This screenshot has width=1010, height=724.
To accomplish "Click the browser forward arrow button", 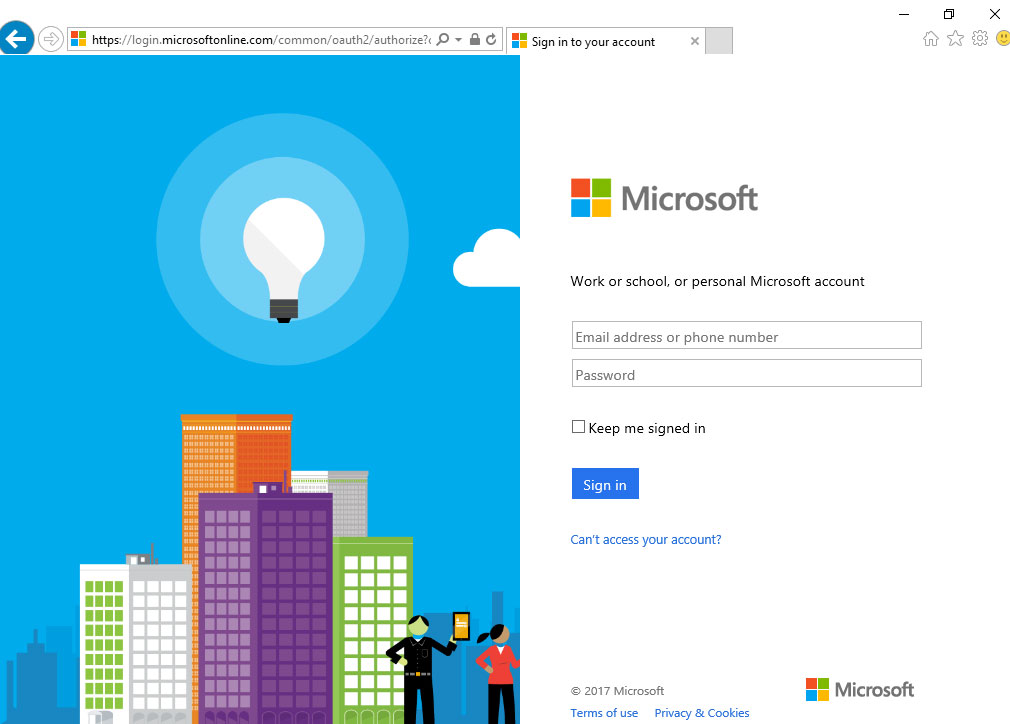I will (50, 39).
